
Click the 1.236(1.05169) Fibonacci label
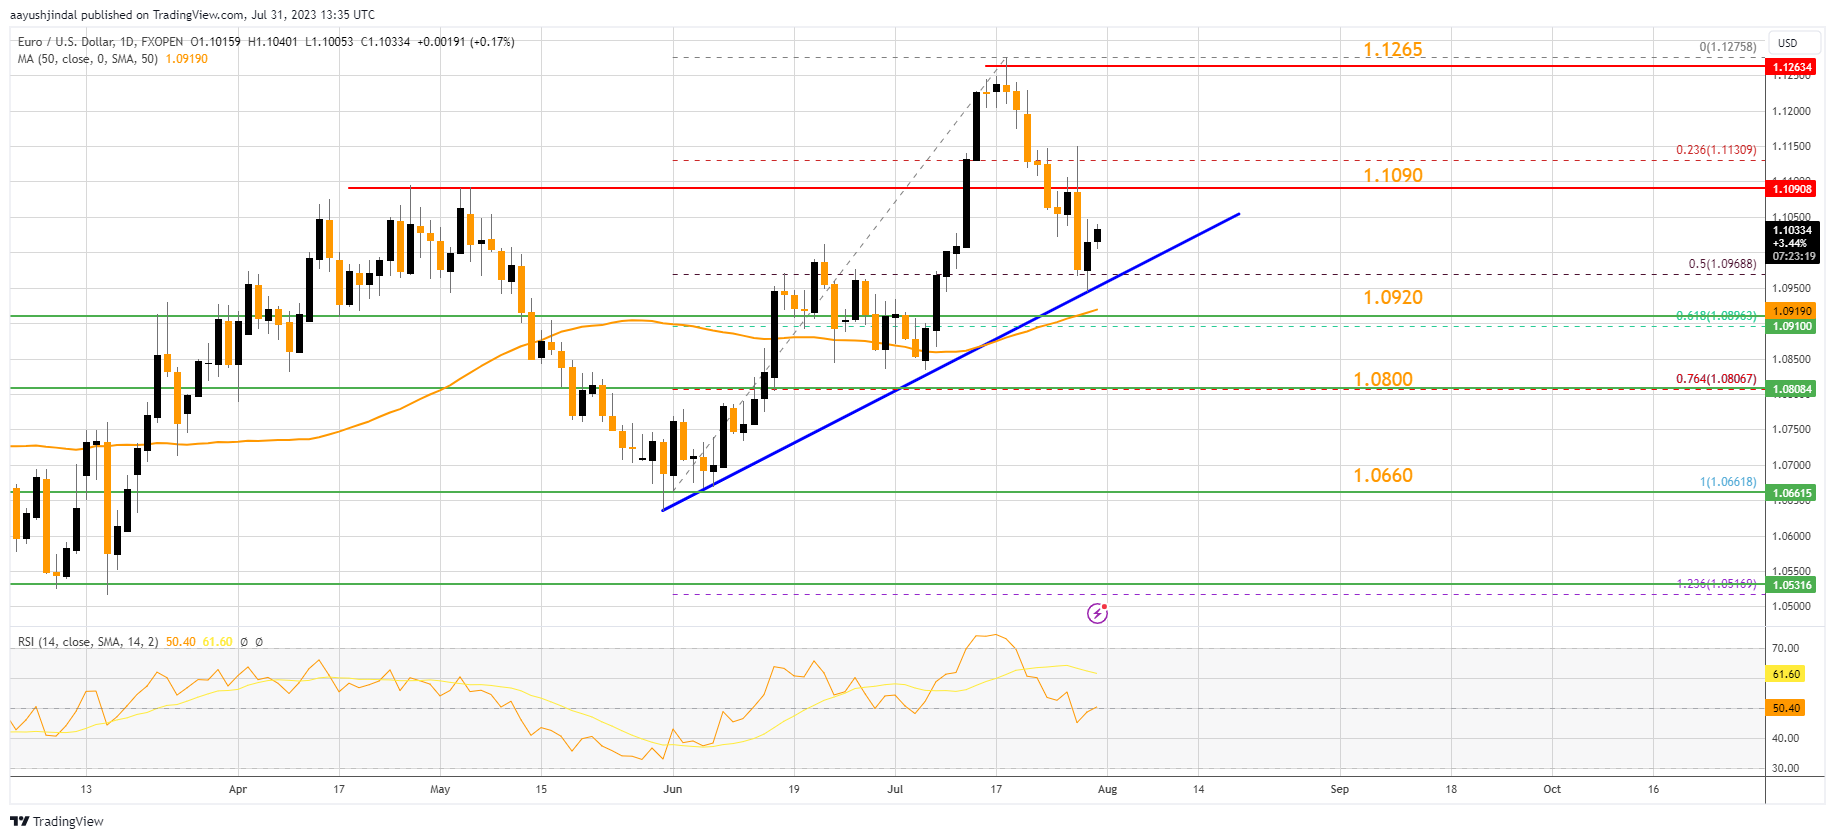[1716, 584]
